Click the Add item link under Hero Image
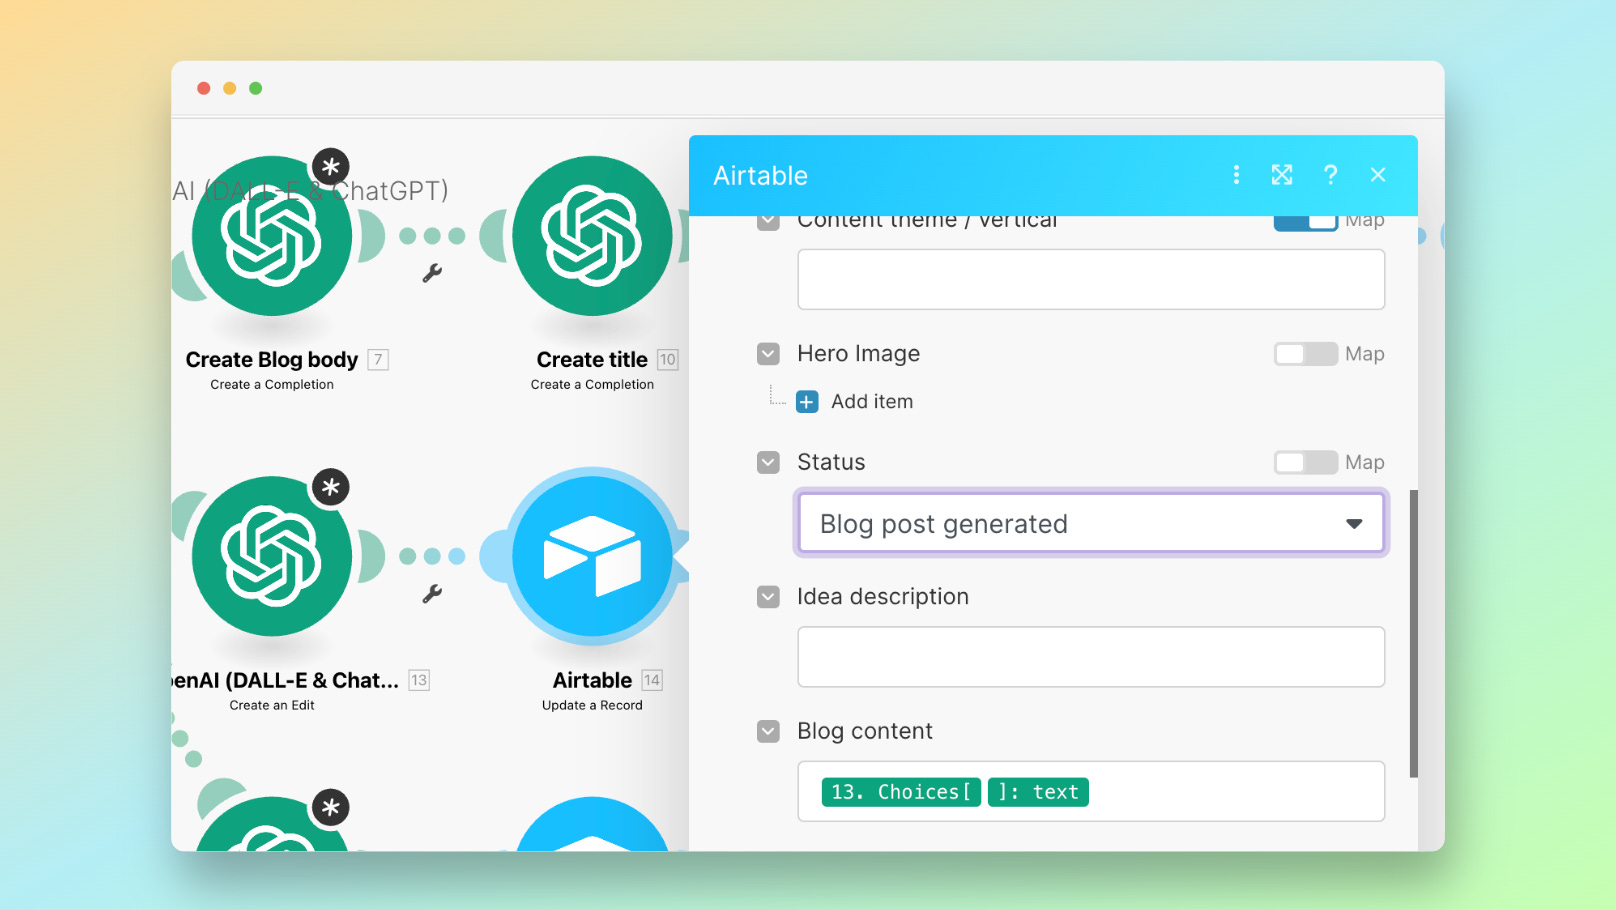Image resolution: width=1616 pixels, height=910 pixels. 872,402
